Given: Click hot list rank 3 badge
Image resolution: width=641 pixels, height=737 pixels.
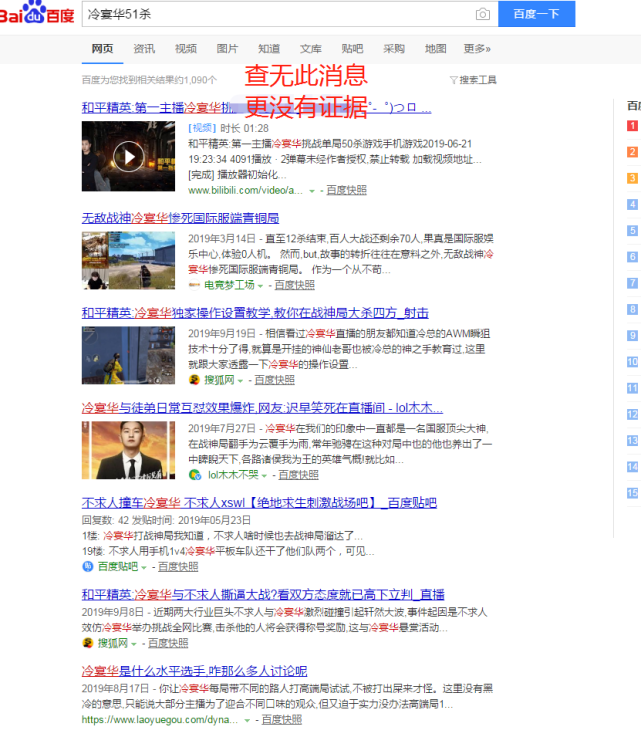Looking at the screenshot, I should [x=633, y=178].
